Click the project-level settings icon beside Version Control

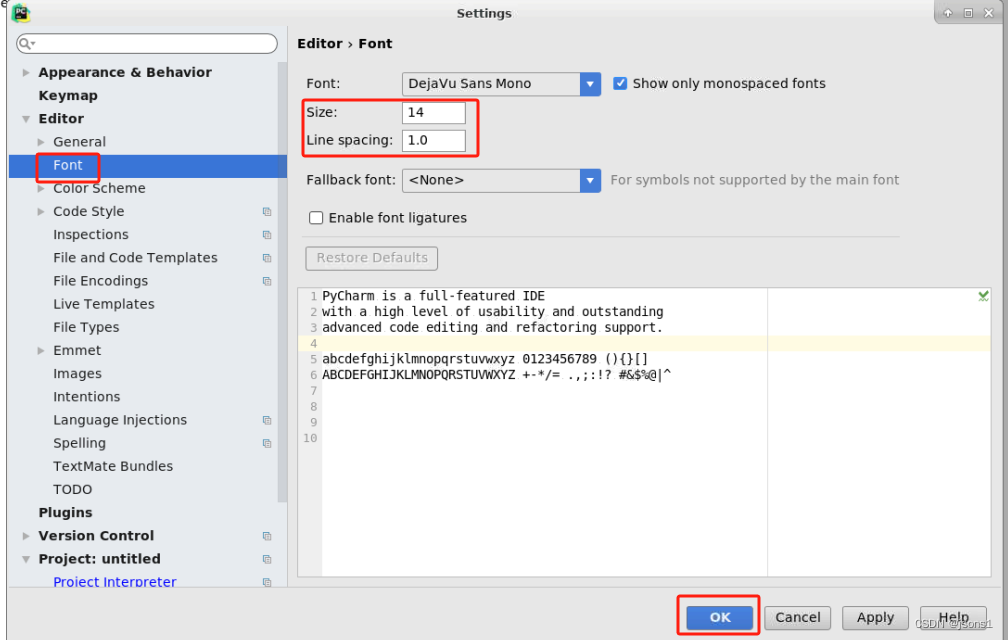(x=267, y=535)
